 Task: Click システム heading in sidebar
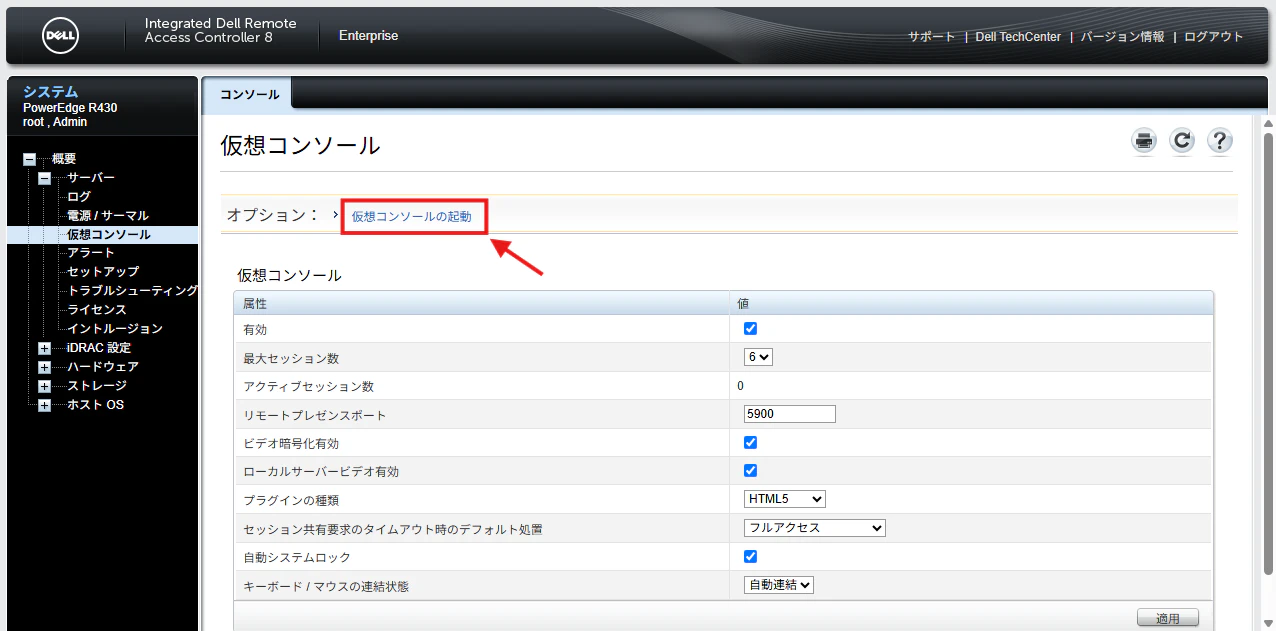click(x=50, y=92)
